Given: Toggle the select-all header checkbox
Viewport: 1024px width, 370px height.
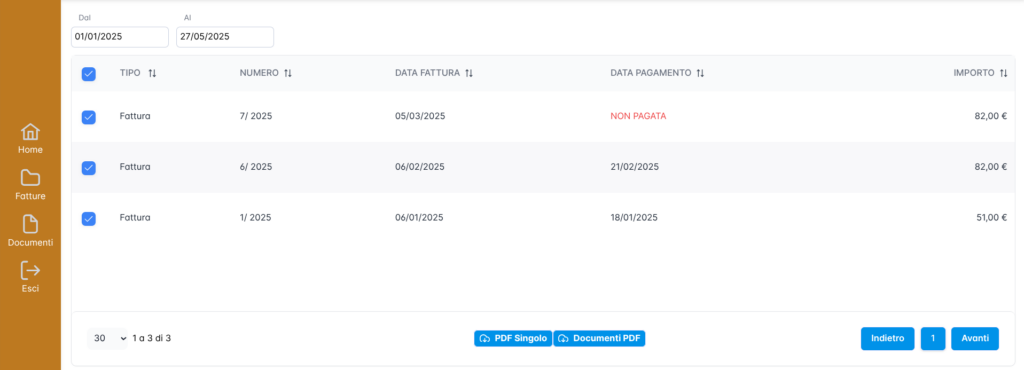Looking at the screenshot, I should [89, 74].
